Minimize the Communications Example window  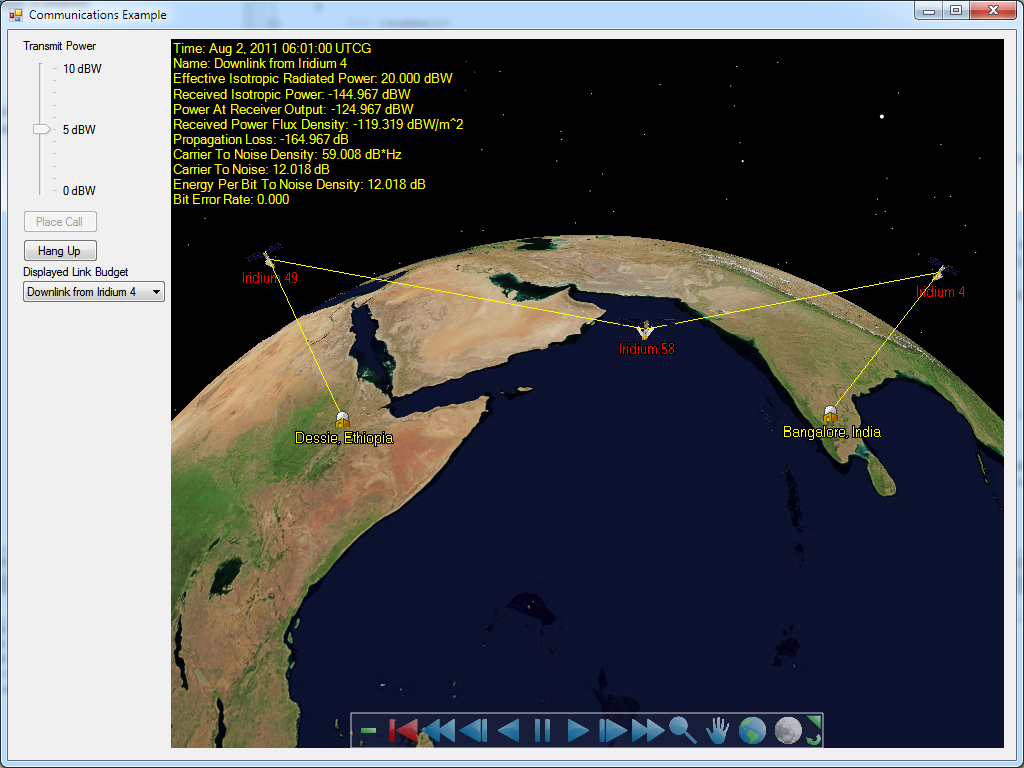(x=929, y=11)
